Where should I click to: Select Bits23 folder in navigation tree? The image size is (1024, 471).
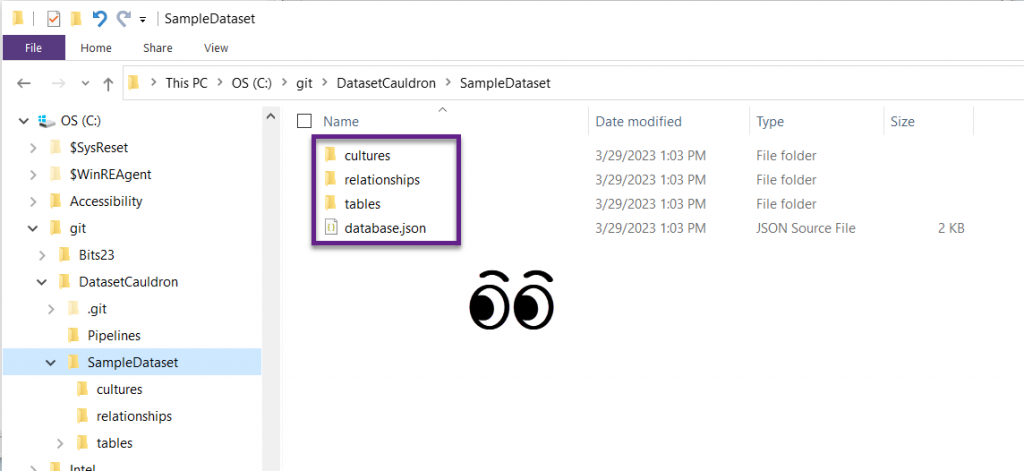click(x=97, y=255)
